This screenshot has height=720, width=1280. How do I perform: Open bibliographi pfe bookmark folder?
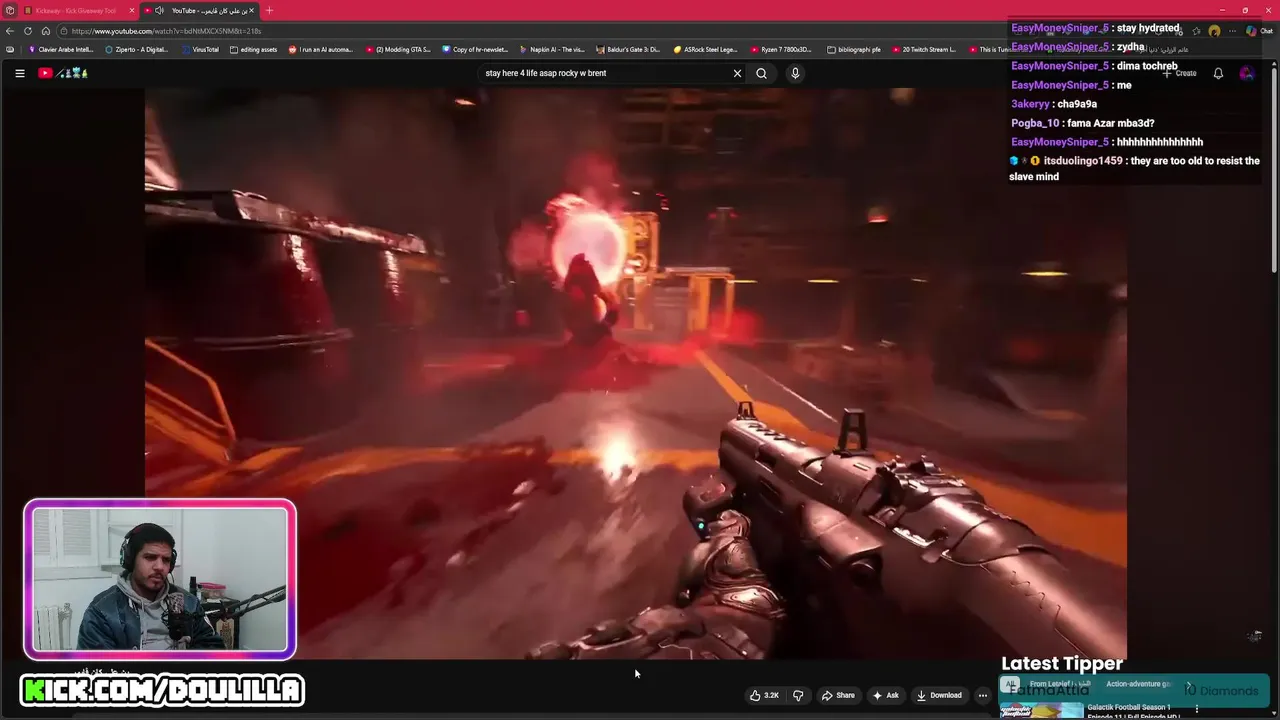(x=854, y=49)
